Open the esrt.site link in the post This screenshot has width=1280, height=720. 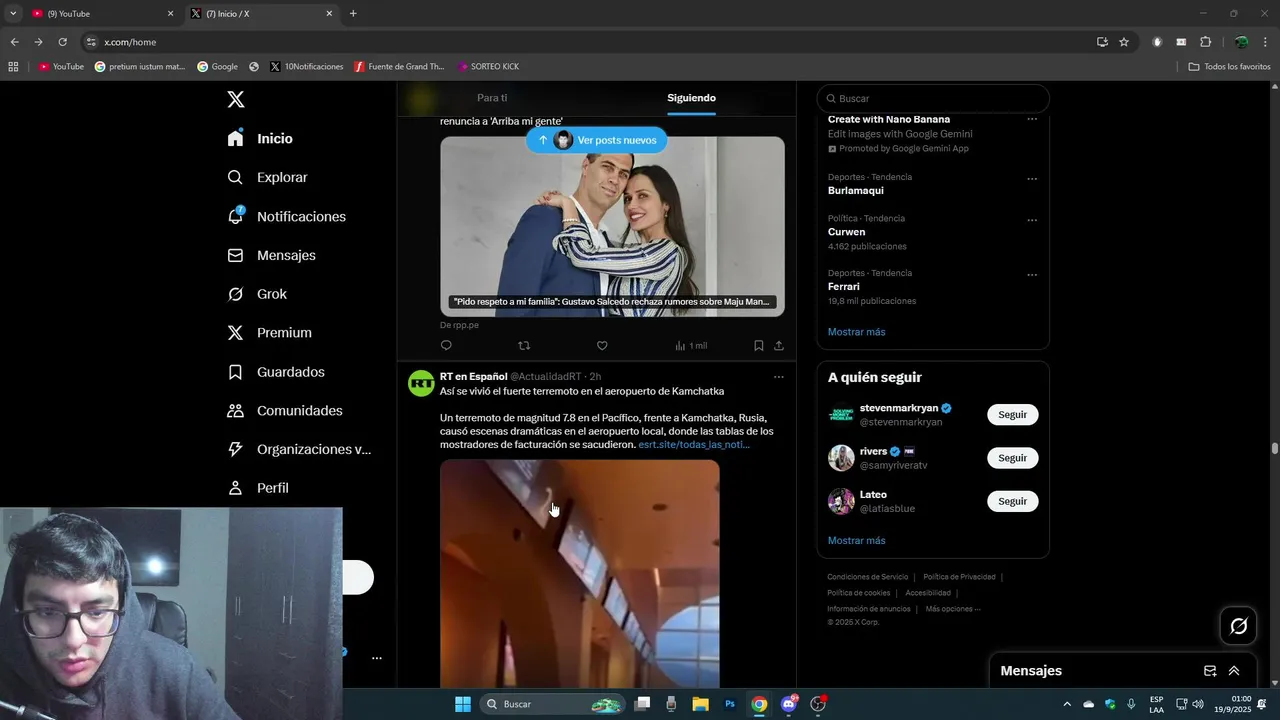point(694,444)
